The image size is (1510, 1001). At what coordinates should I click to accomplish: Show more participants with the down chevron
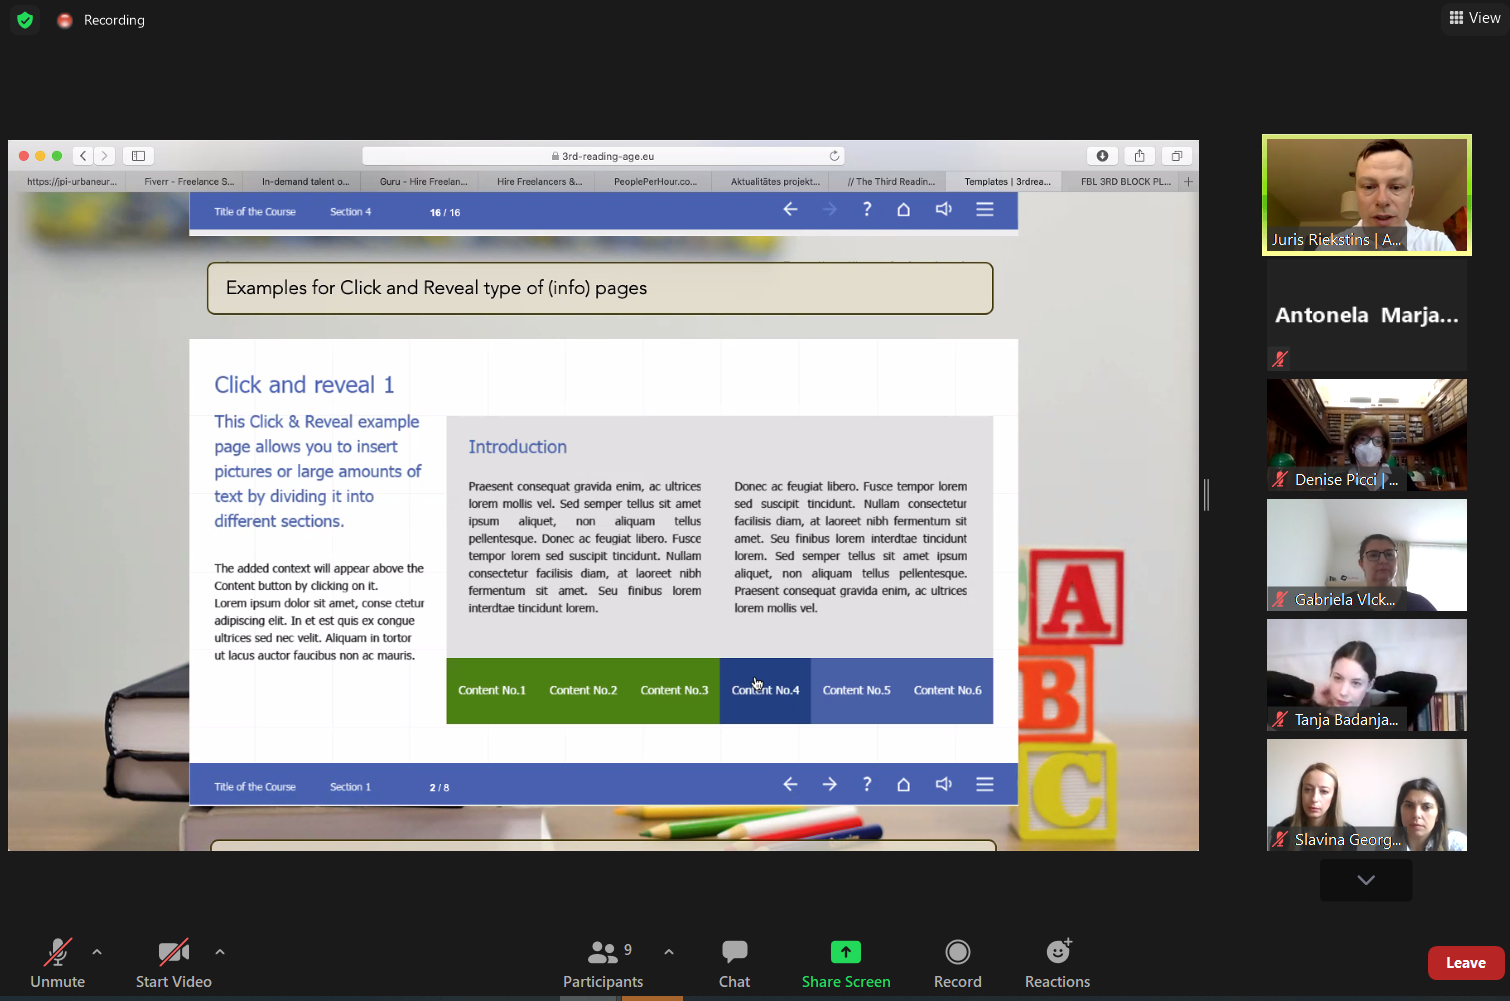point(1365,880)
